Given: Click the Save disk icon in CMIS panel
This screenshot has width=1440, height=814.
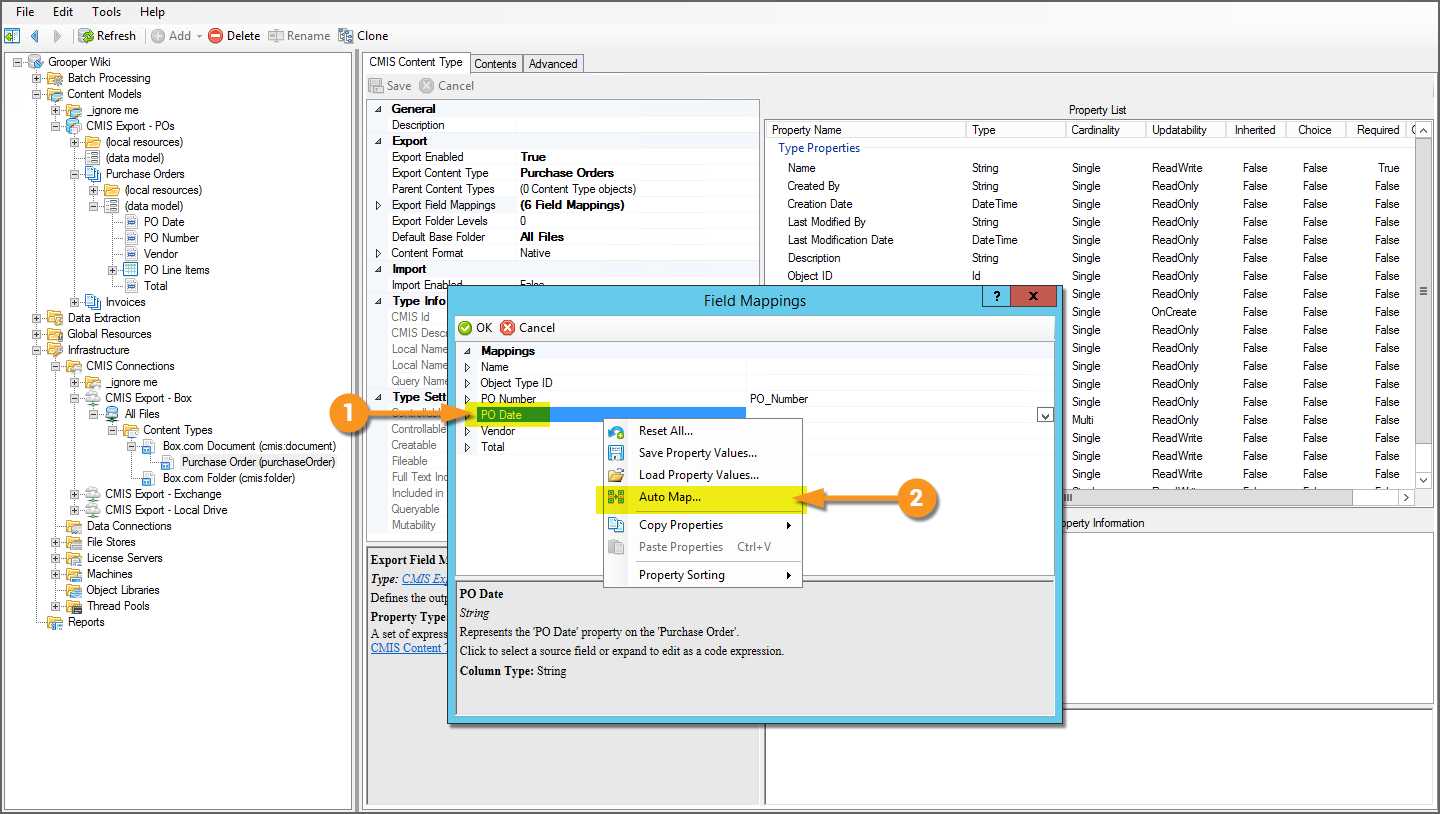Looking at the screenshot, I should tap(376, 86).
